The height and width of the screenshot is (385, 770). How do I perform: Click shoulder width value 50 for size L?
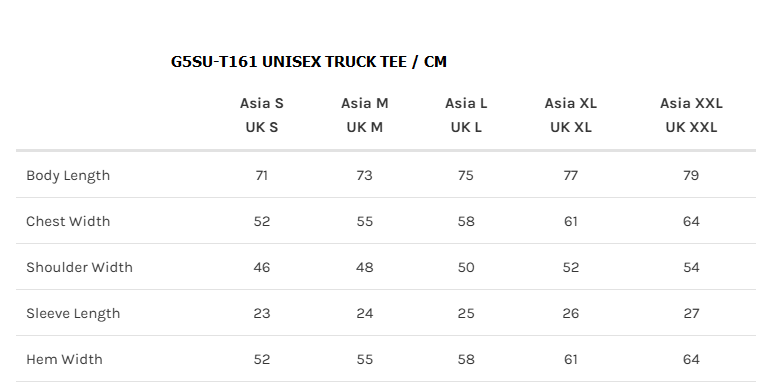coord(466,268)
